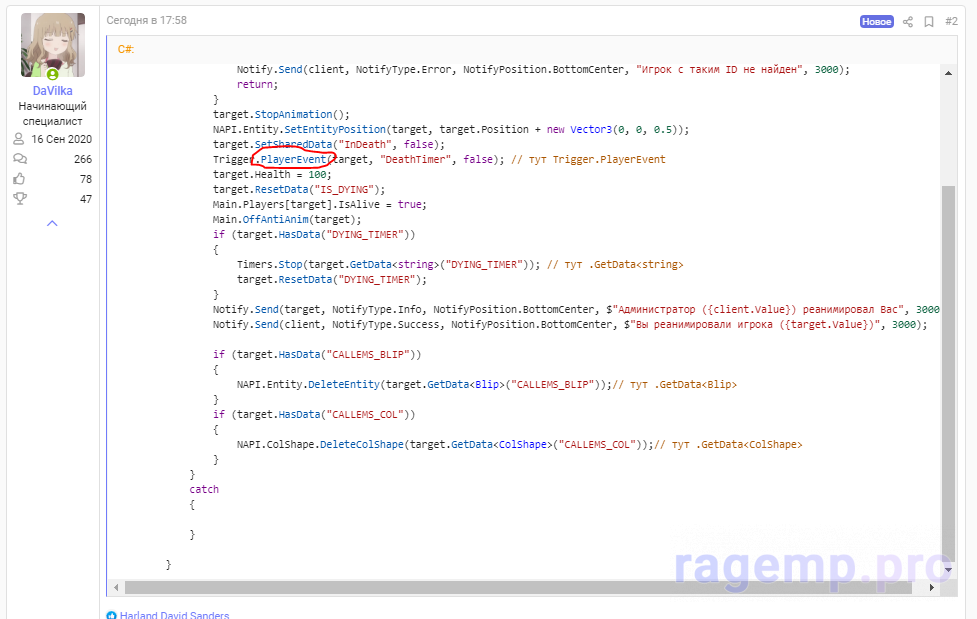Open the post #2 permalink
This screenshot has height=619, width=977.
coord(951,21)
